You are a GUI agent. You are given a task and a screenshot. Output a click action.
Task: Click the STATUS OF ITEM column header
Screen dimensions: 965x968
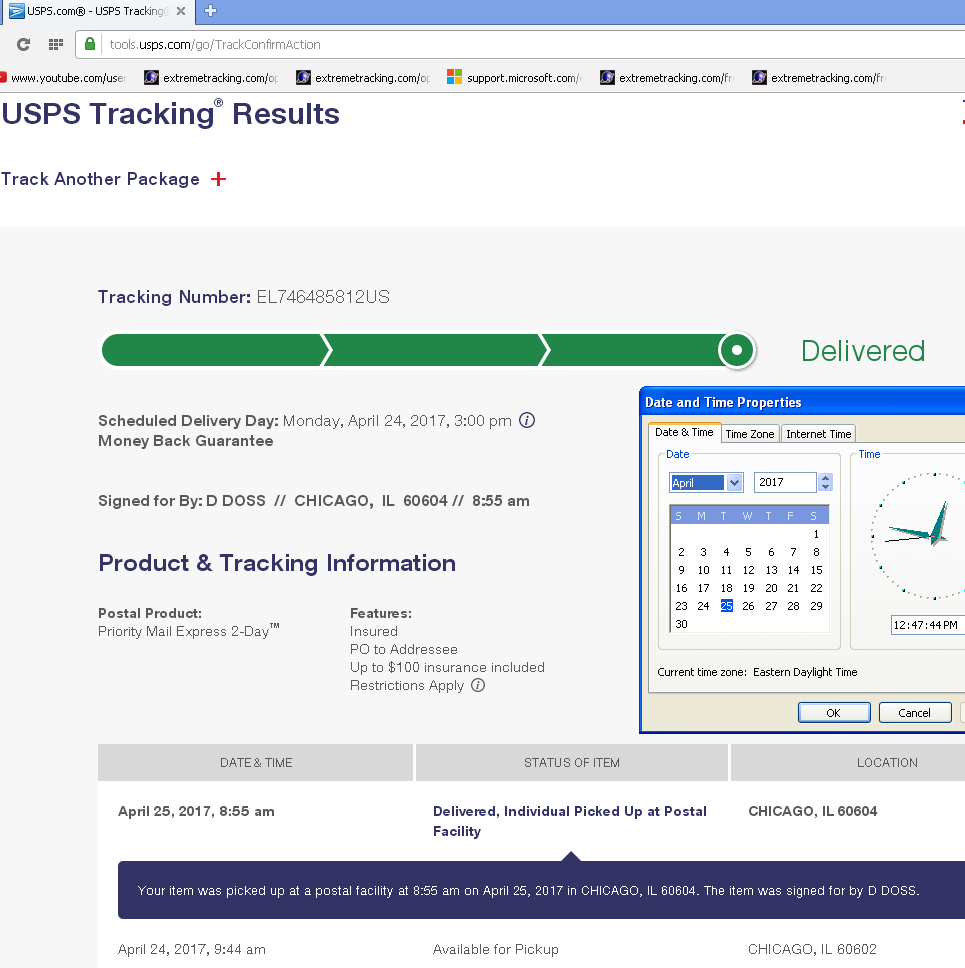(572, 762)
